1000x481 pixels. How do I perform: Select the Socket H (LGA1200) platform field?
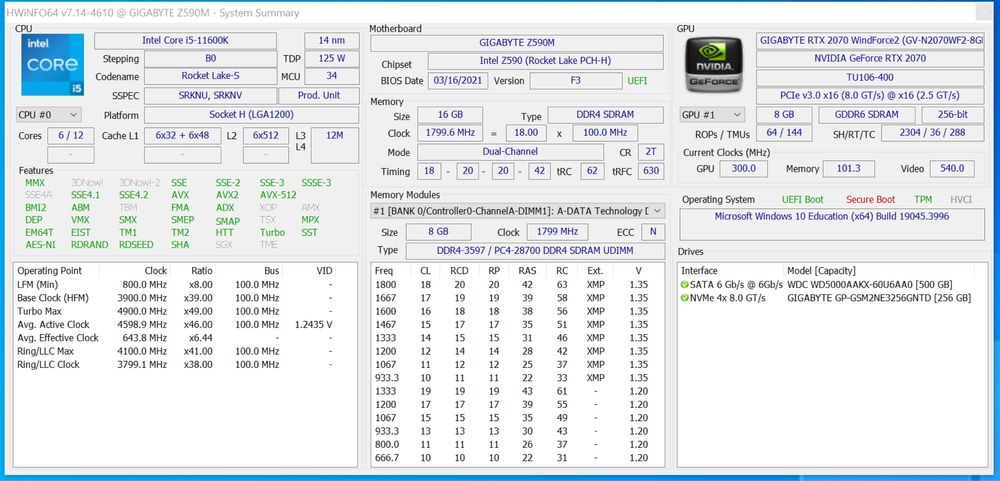point(251,115)
